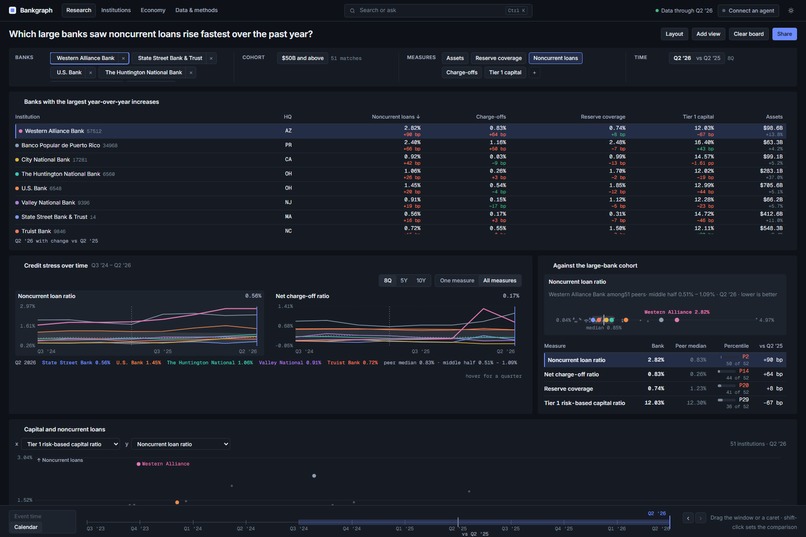
Task: Sort by Charge-offs column header
Action: click(x=490, y=117)
